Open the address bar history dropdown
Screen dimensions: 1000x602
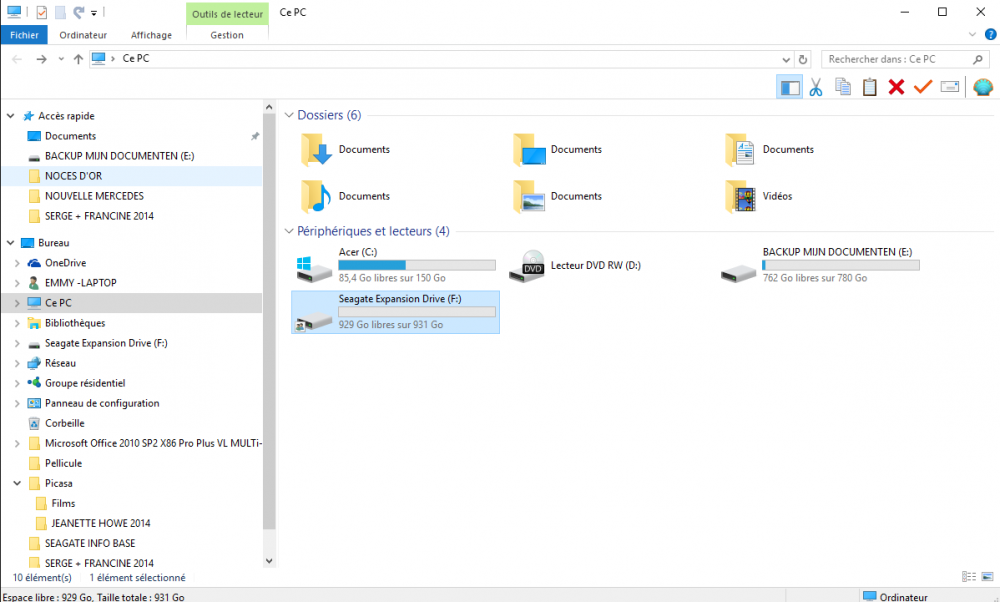pos(785,60)
